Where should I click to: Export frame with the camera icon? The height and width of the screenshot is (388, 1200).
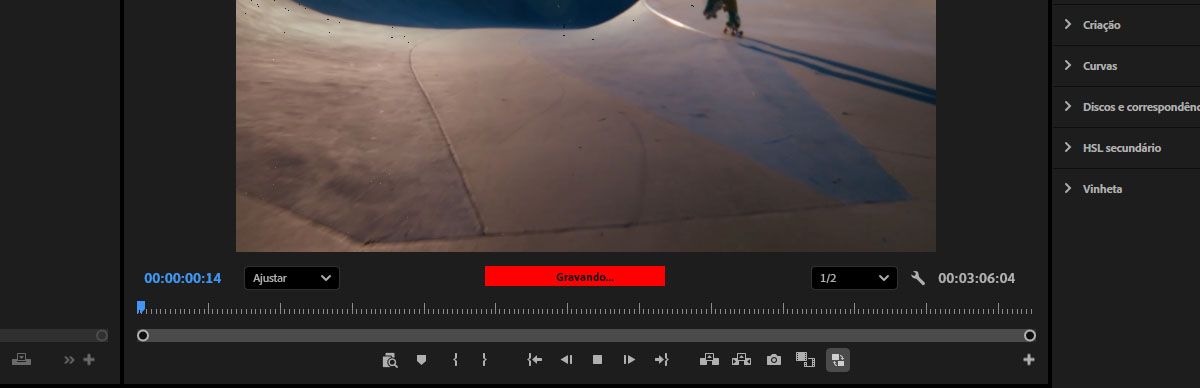773,359
